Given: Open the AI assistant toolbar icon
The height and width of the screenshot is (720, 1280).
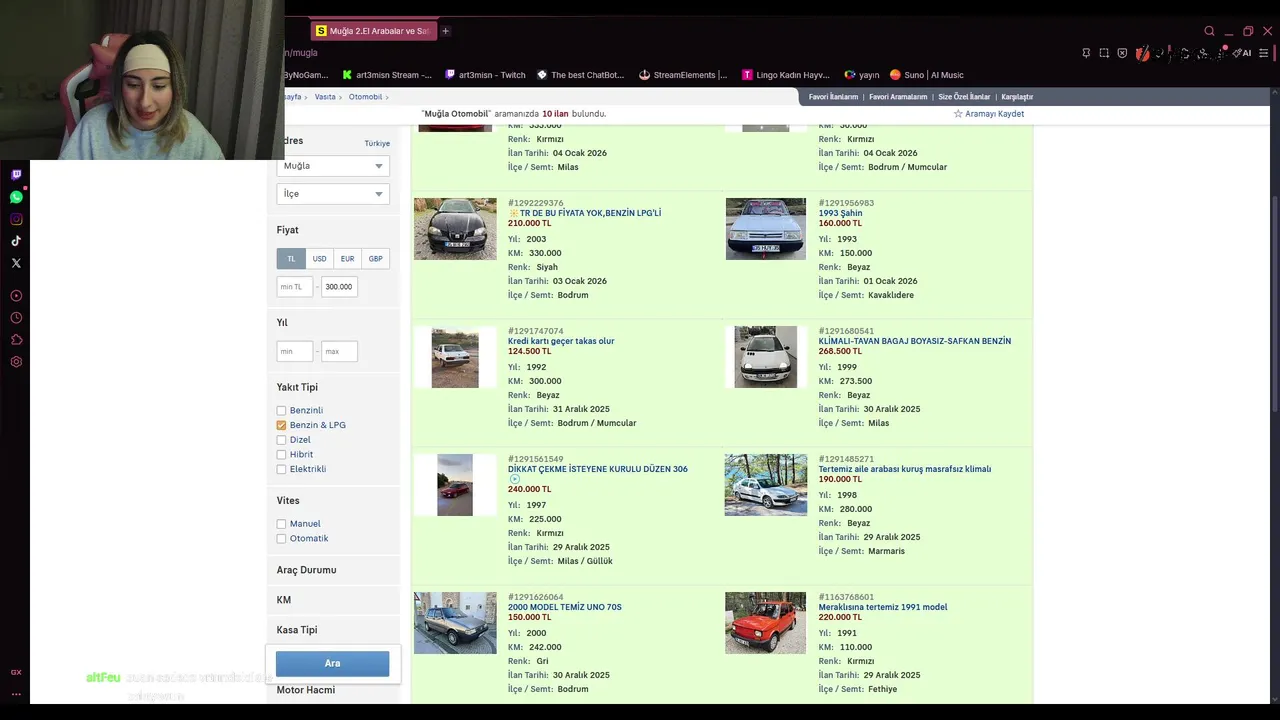Looking at the screenshot, I should pyautogui.click(x=1244, y=53).
